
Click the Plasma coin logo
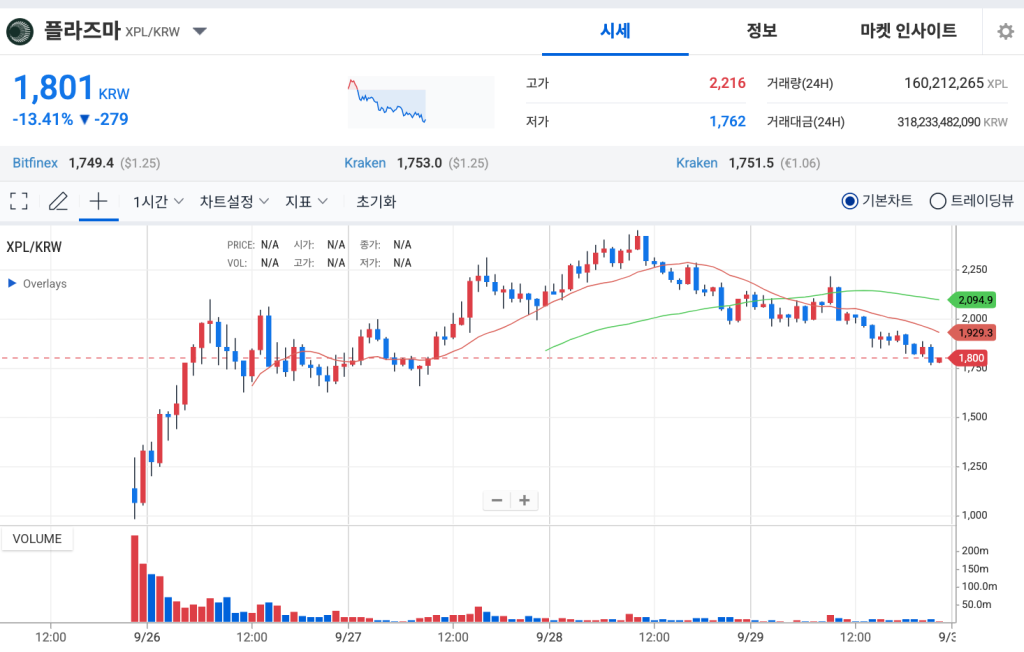19,31
